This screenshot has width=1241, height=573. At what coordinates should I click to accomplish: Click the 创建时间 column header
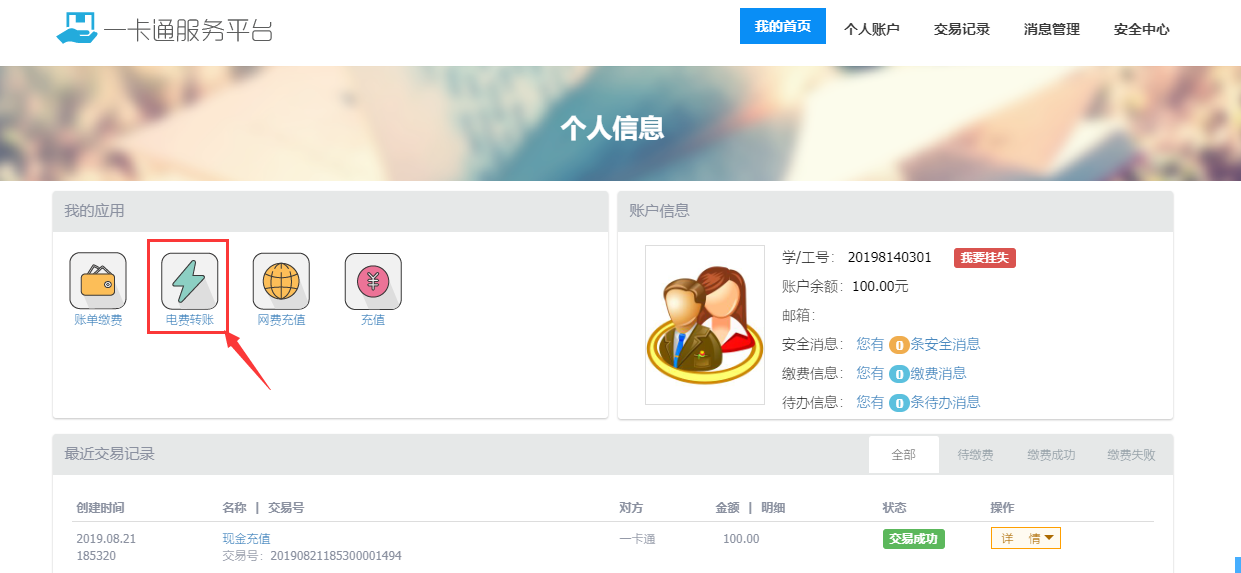[100, 508]
